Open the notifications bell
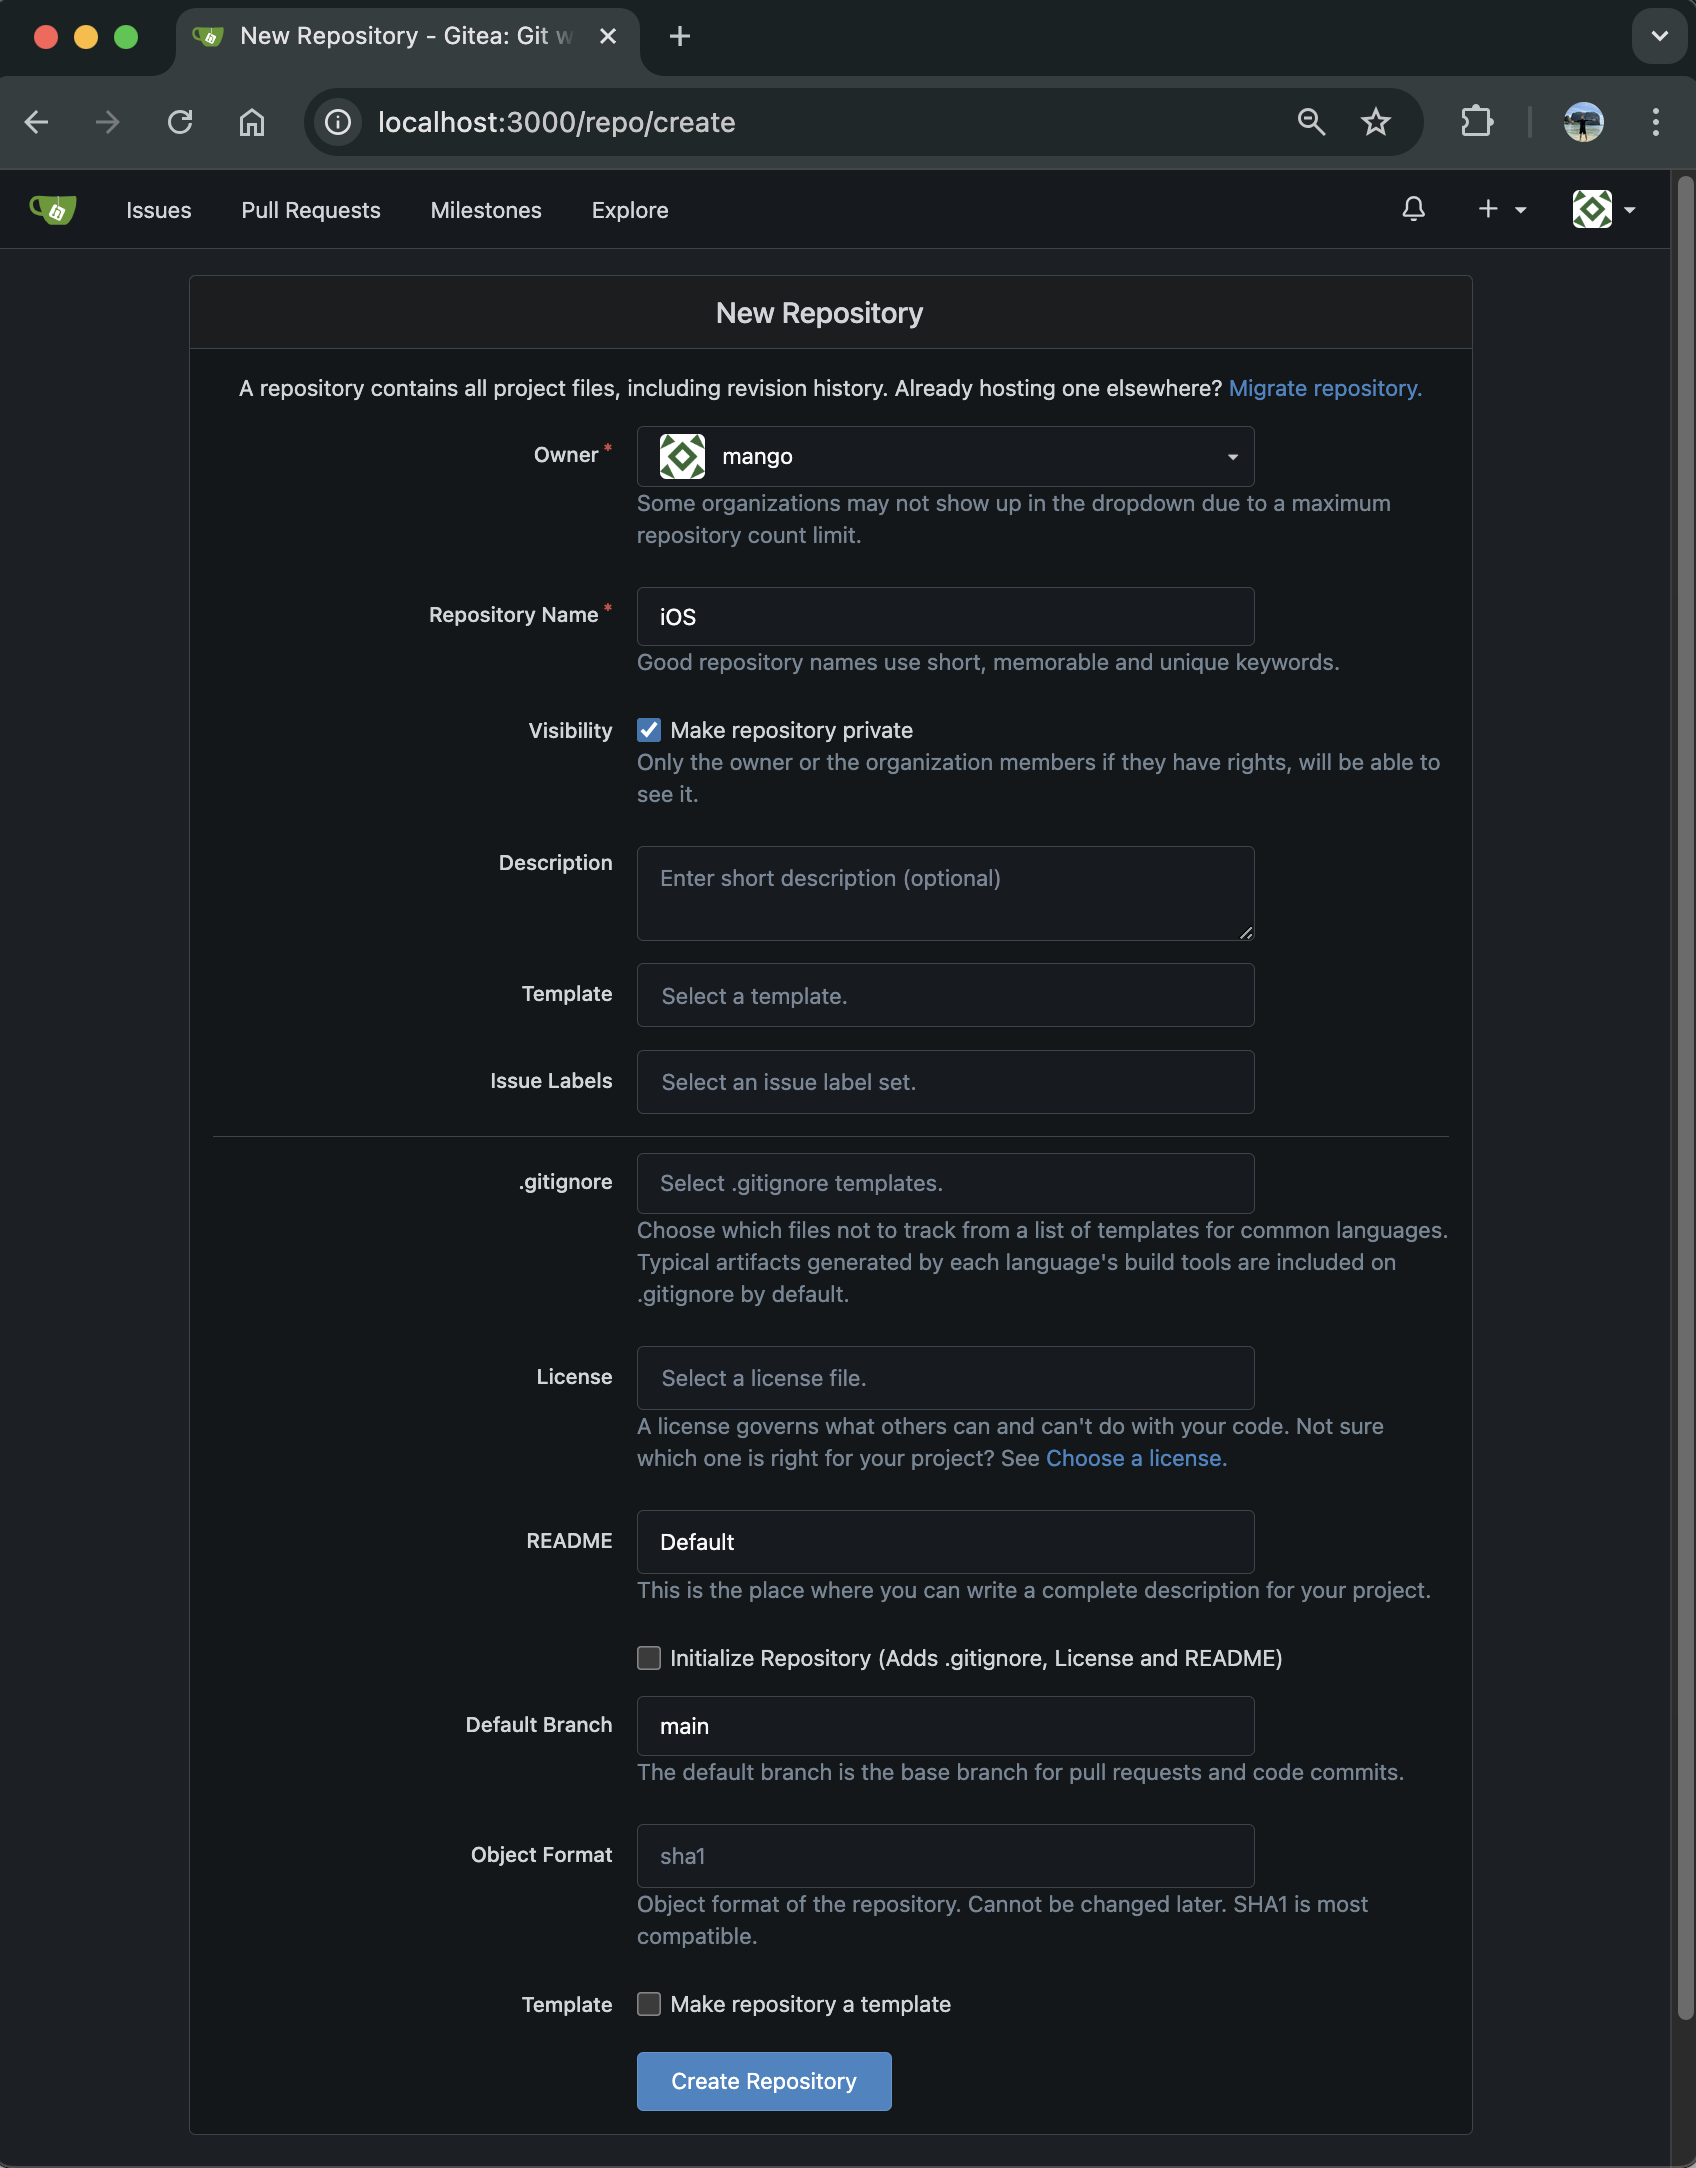This screenshot has width=1696, height=2168. 1413,209
